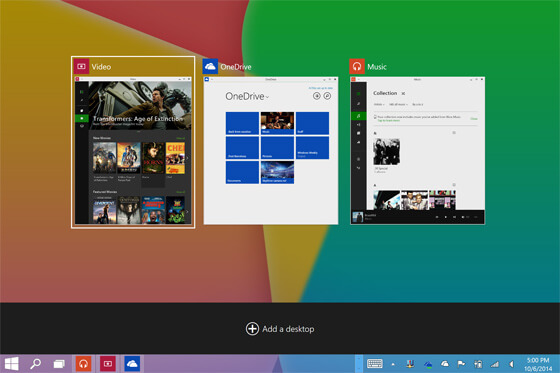Expand the hidden tray icons arrow

pos(393,364)
